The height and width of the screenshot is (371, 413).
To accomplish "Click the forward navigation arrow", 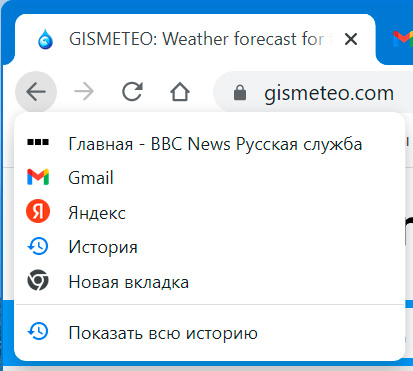I will pos(84,92).
